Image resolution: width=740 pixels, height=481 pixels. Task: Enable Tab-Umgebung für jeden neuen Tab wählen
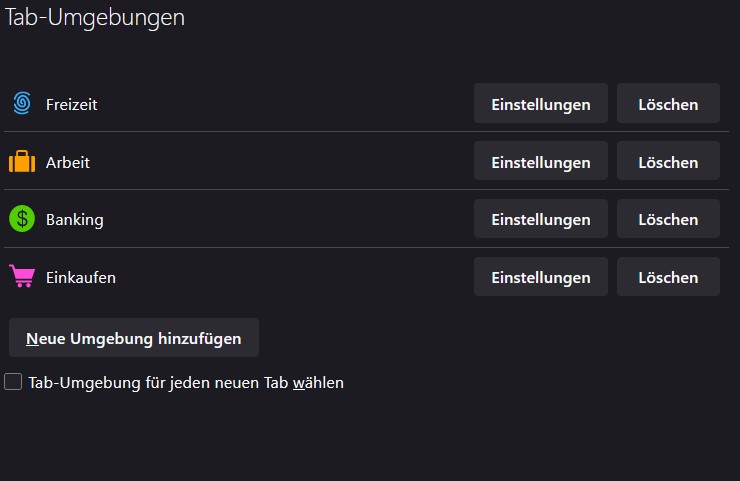tap(13, 382)
